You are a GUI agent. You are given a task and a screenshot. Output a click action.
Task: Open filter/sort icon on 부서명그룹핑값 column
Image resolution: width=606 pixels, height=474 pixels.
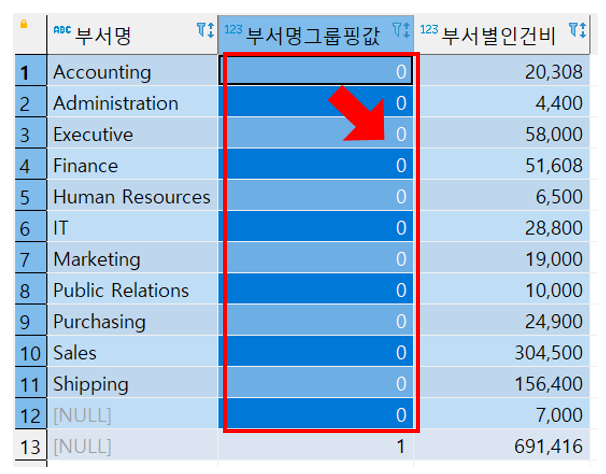pyautogui.click(x=401, y=30)
